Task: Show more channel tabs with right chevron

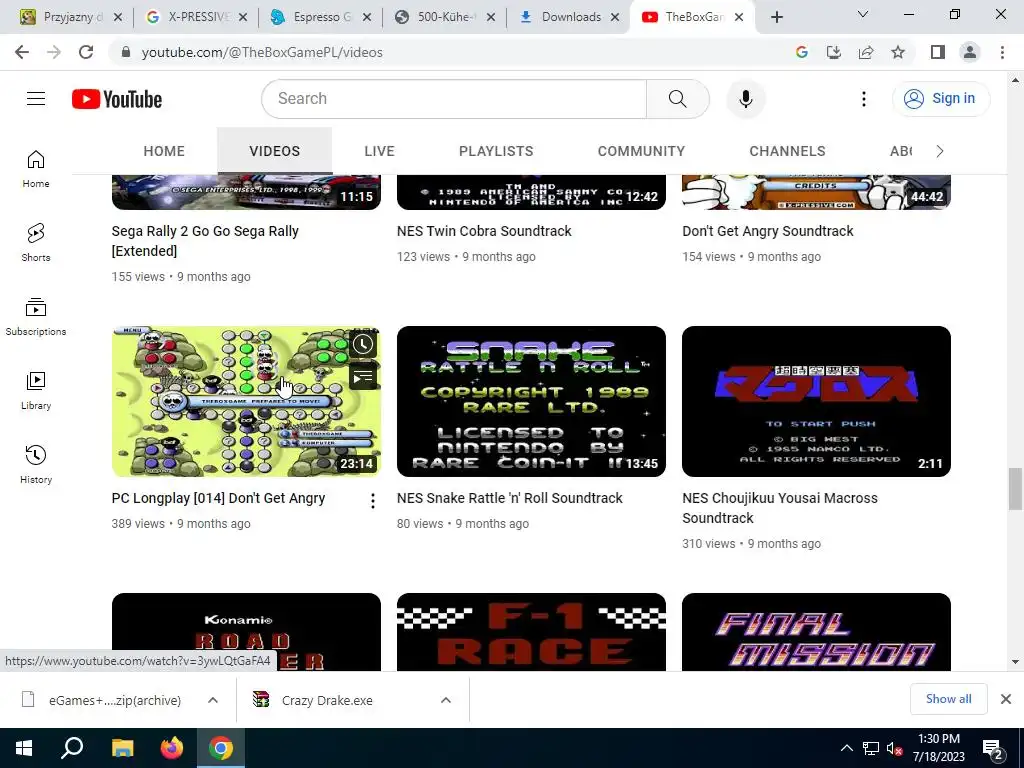Action: 940,152
